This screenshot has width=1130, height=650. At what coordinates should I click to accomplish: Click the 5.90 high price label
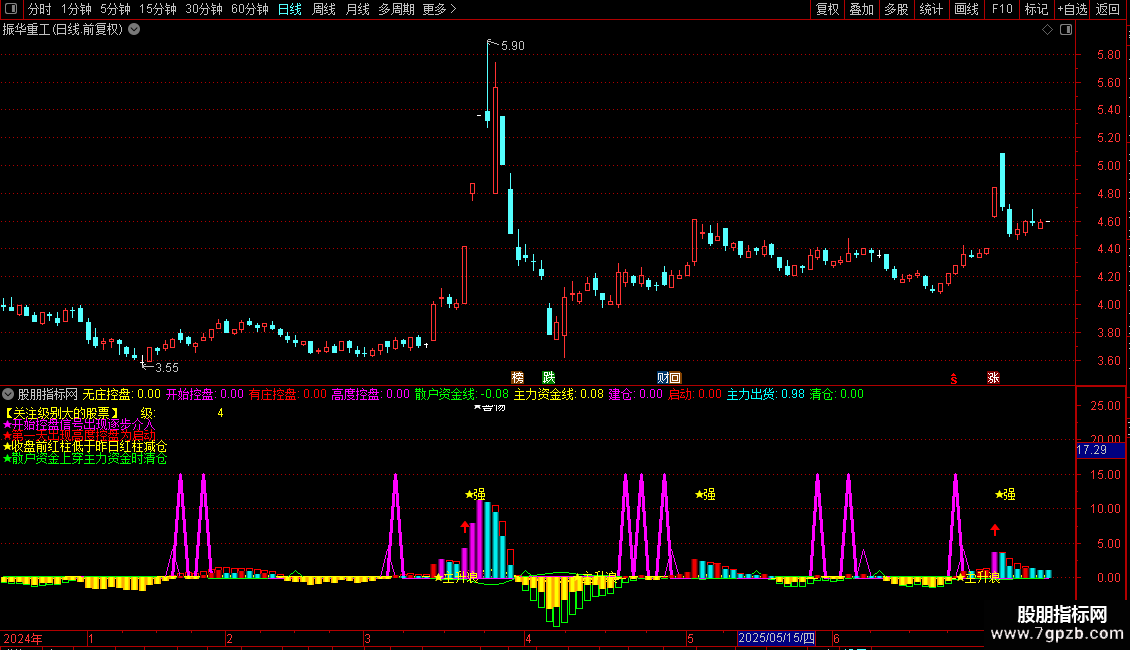(512, 45)
